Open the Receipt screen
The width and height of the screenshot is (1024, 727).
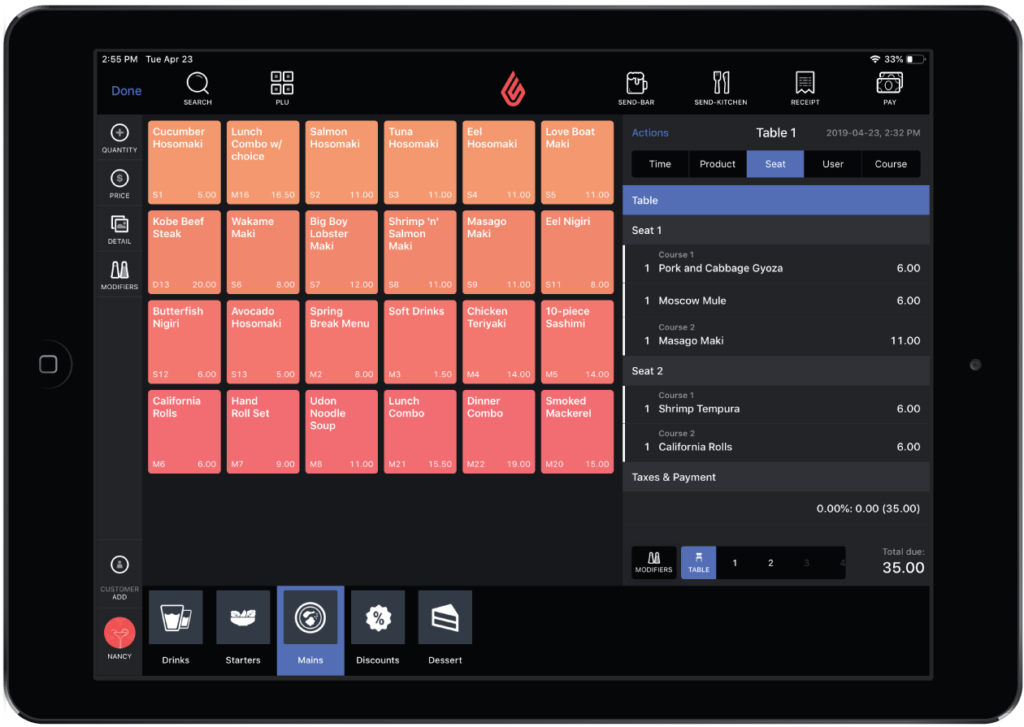click(804, 88)
